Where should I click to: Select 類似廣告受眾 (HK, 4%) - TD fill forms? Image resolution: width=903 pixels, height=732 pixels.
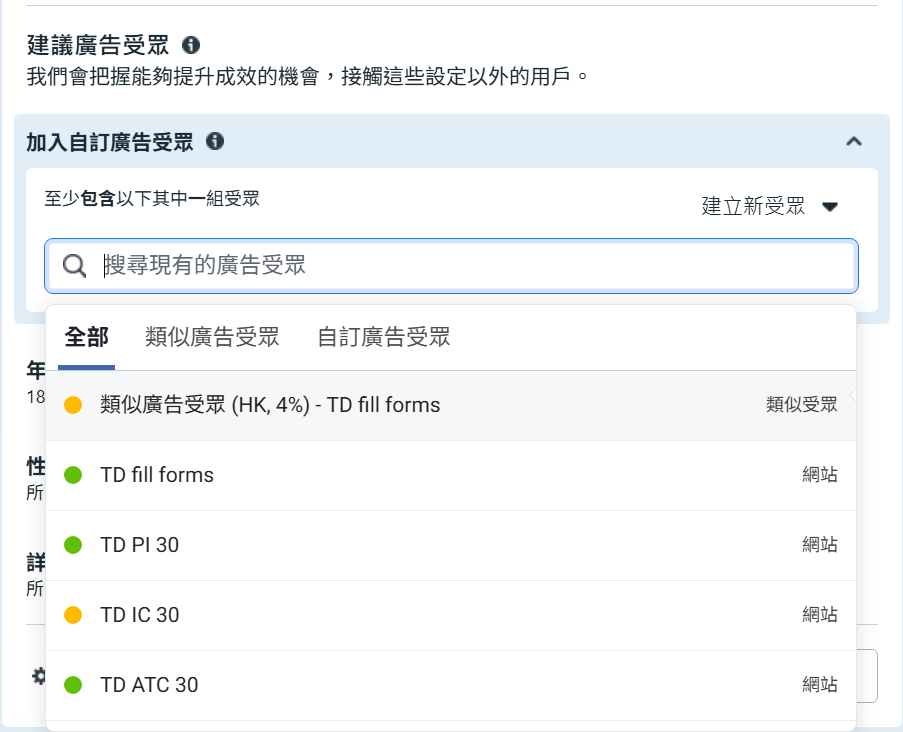coord(270,405)
